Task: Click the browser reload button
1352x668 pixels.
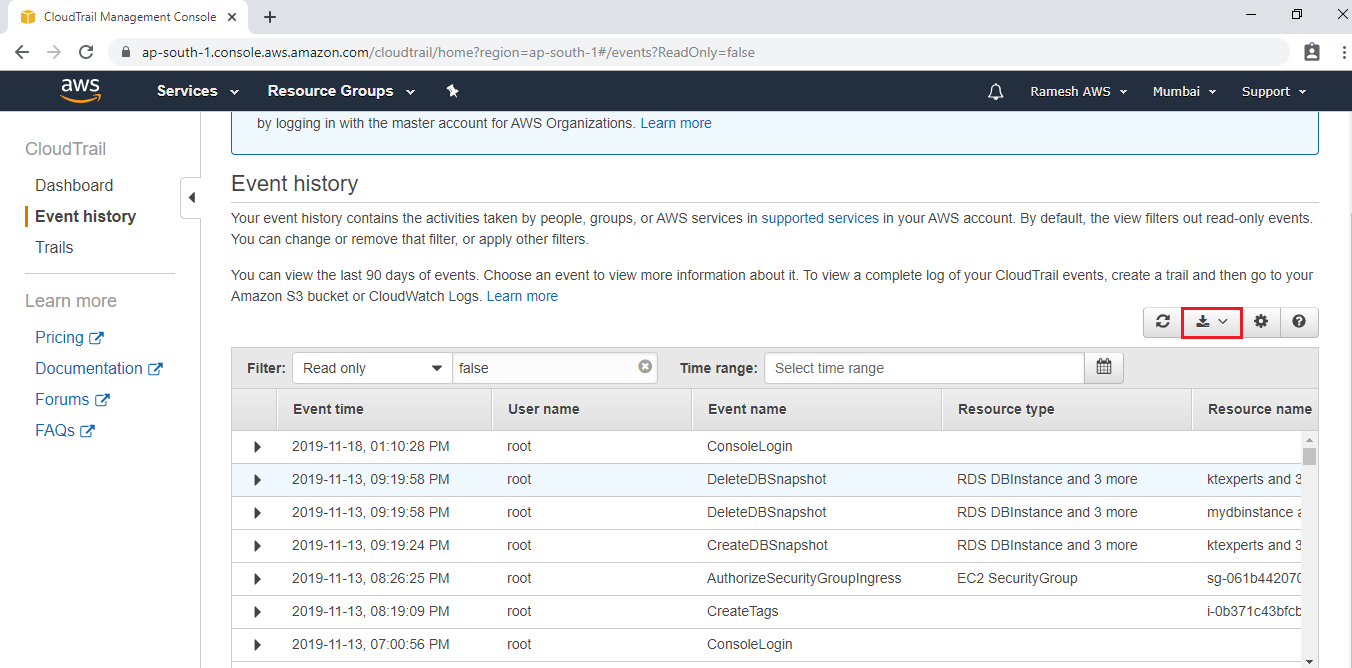Action: tap(86, 51)
